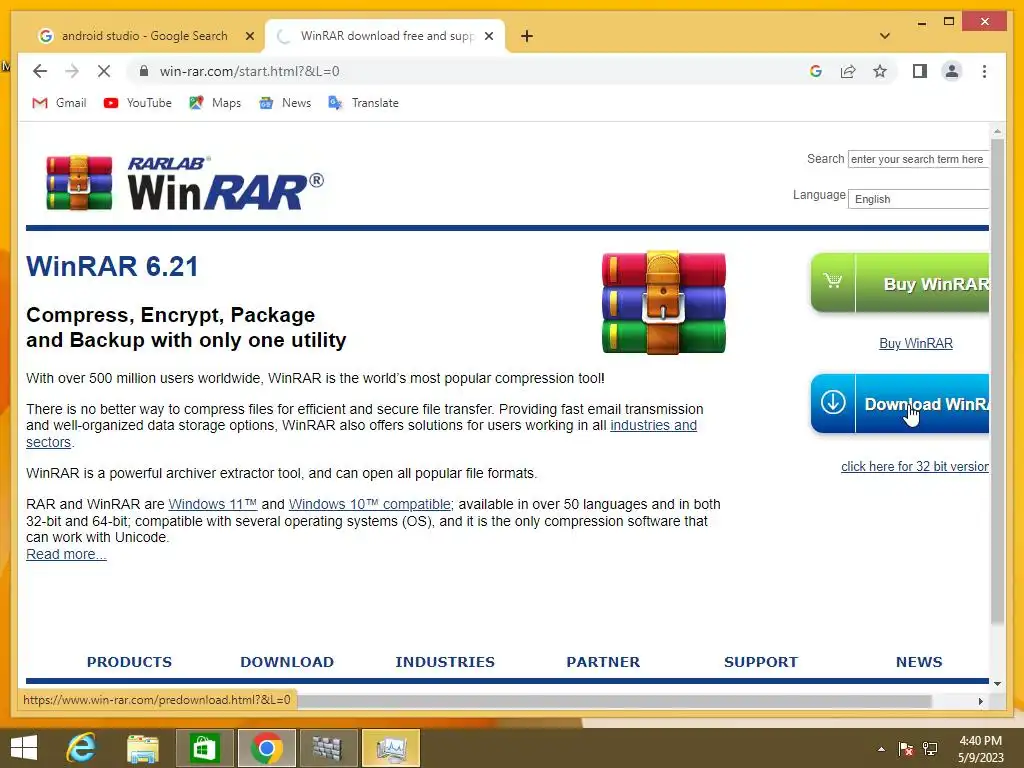Viewport: 1024px width, 768px height.
Task: Open the NEWS menu item
Action: 919,662
